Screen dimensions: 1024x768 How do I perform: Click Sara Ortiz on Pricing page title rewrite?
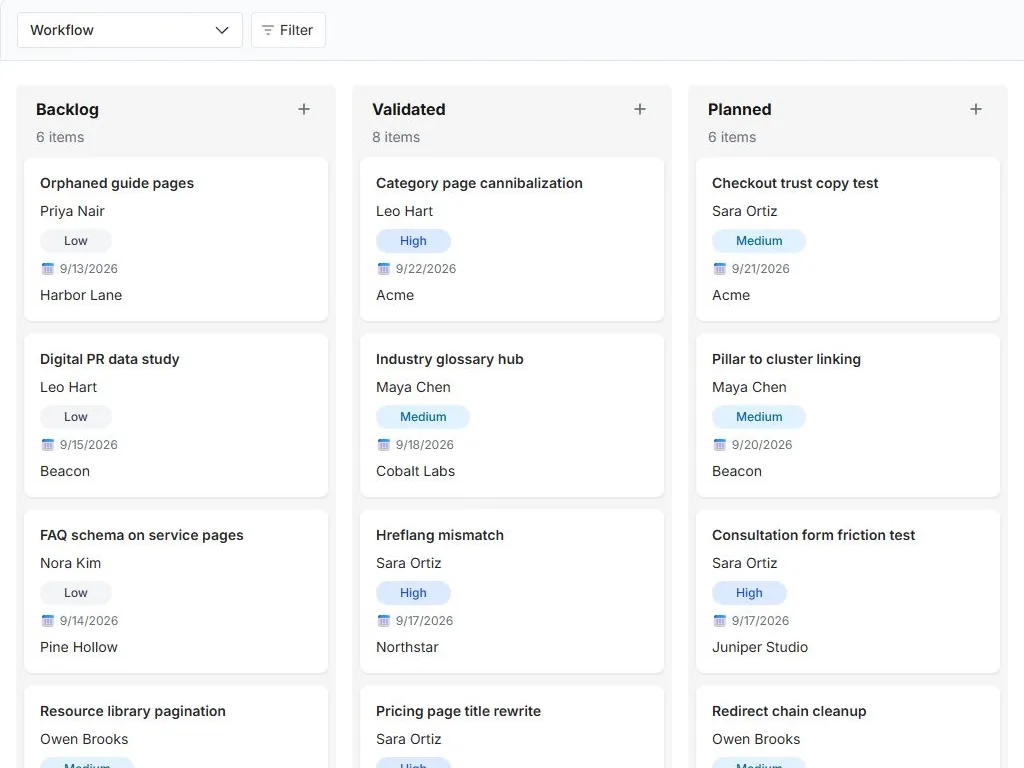click(x=409, y=739)
